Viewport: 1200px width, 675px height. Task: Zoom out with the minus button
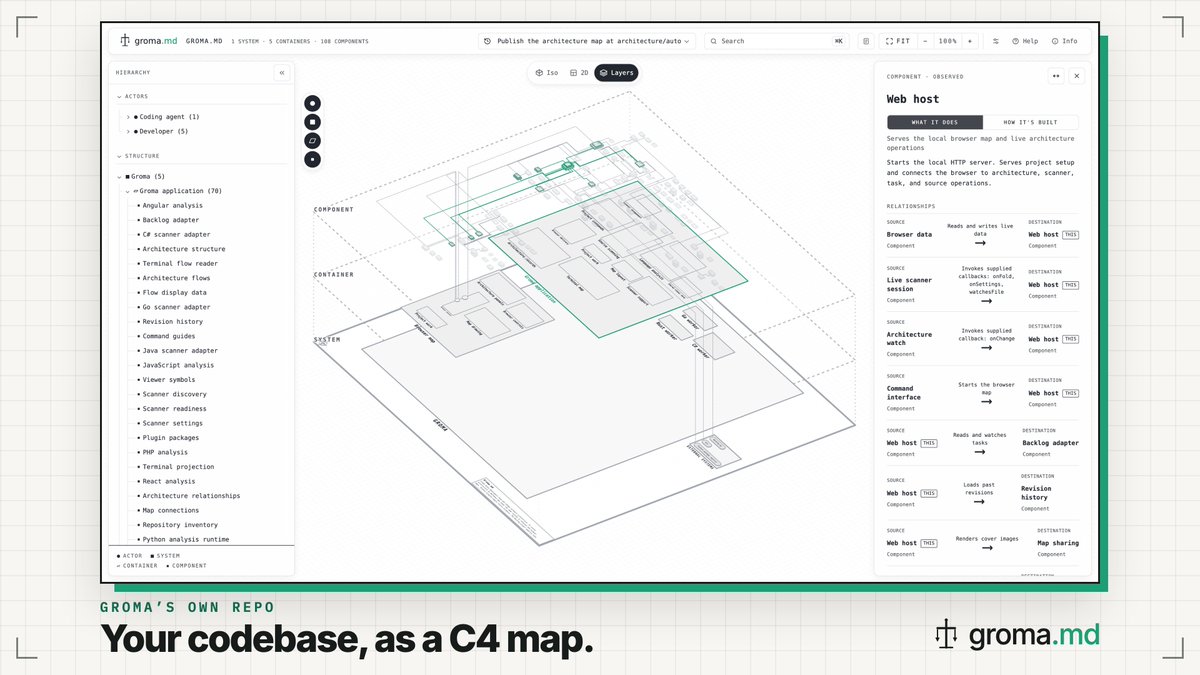coord(925,41)
